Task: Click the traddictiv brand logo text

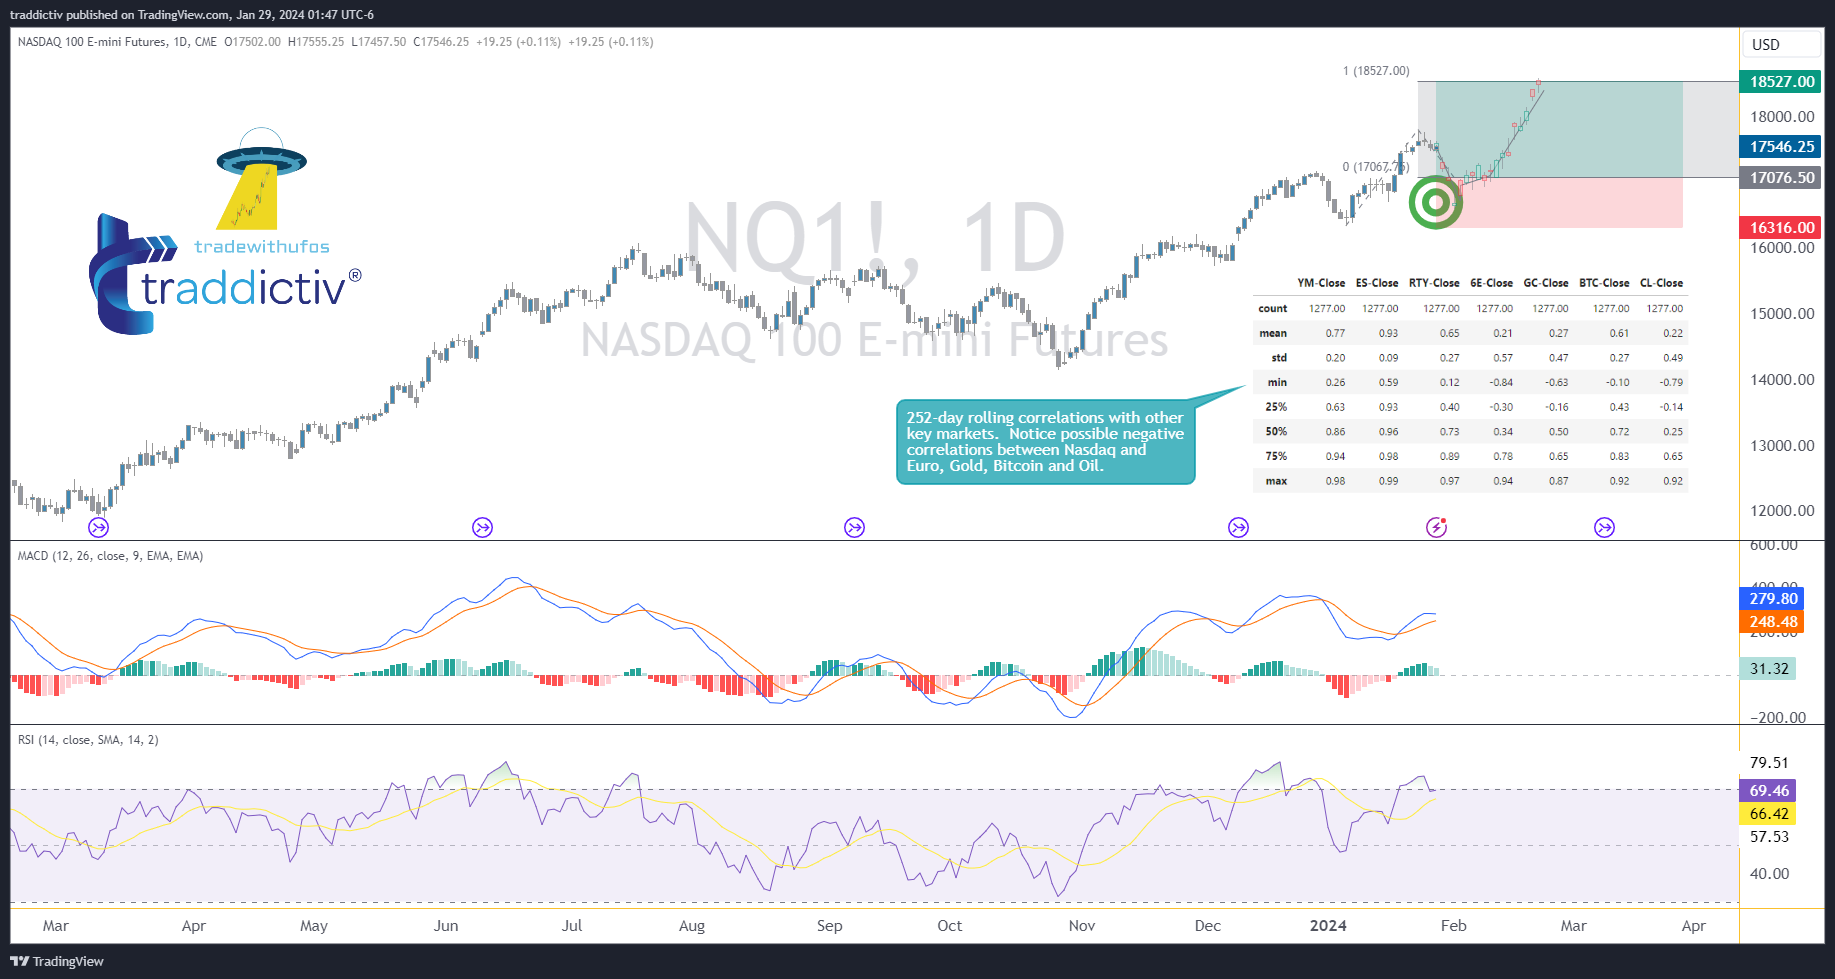Action: tap(243, 288)
